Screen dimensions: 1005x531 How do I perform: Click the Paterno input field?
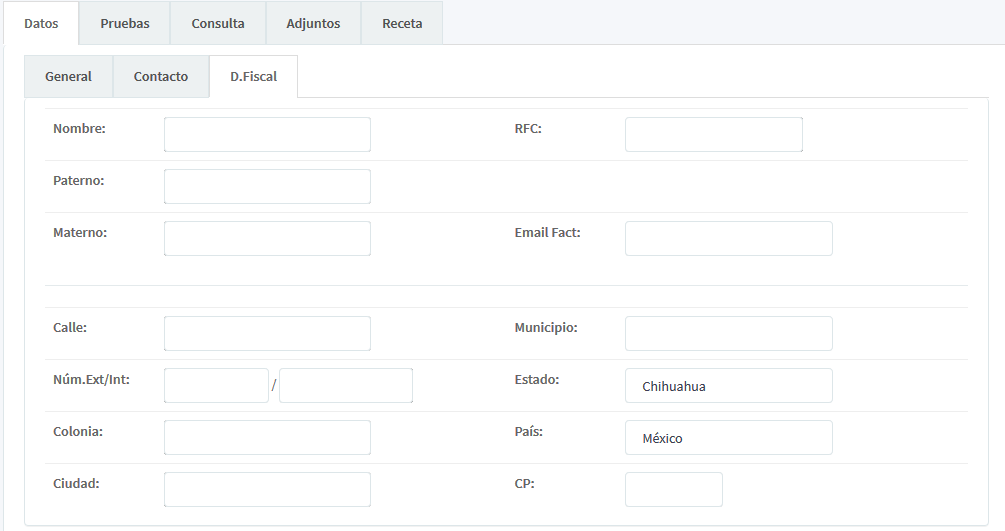pos(267,186)
